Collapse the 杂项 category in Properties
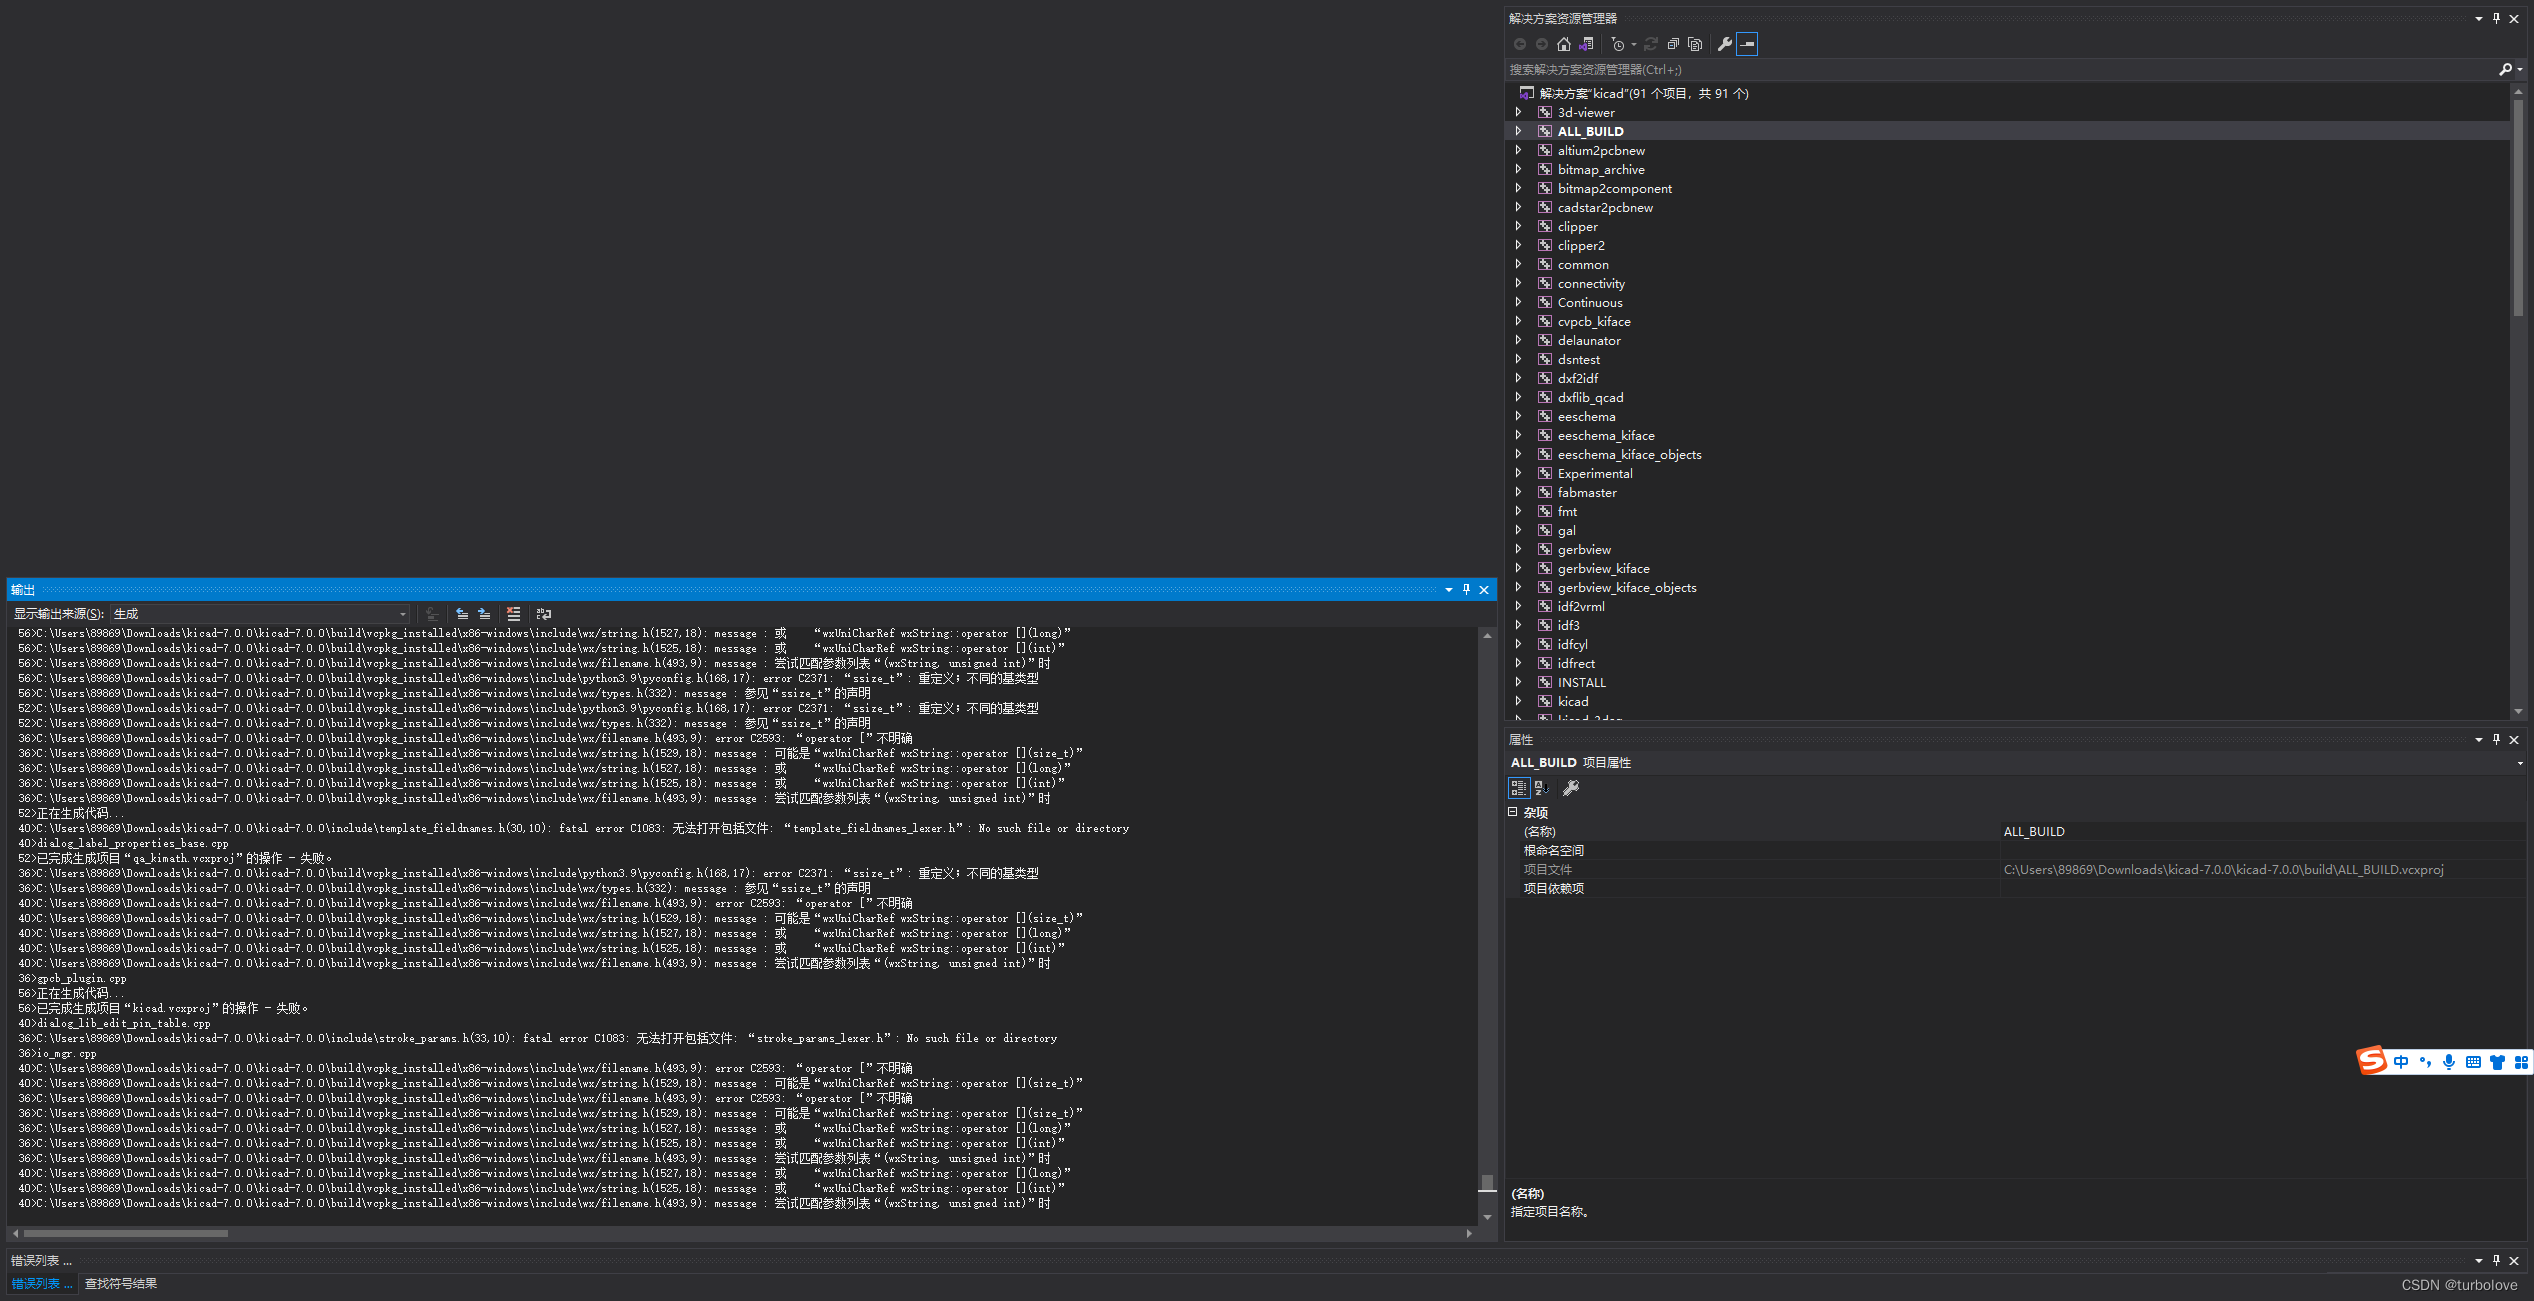This screenshot has width=2534, height=1301. (1513, 812)
